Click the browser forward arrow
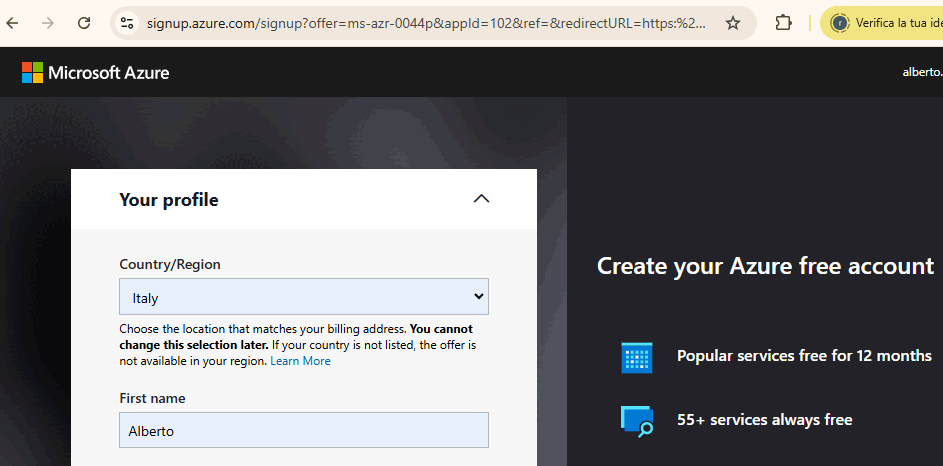943x466 pixels. [48, 23]
